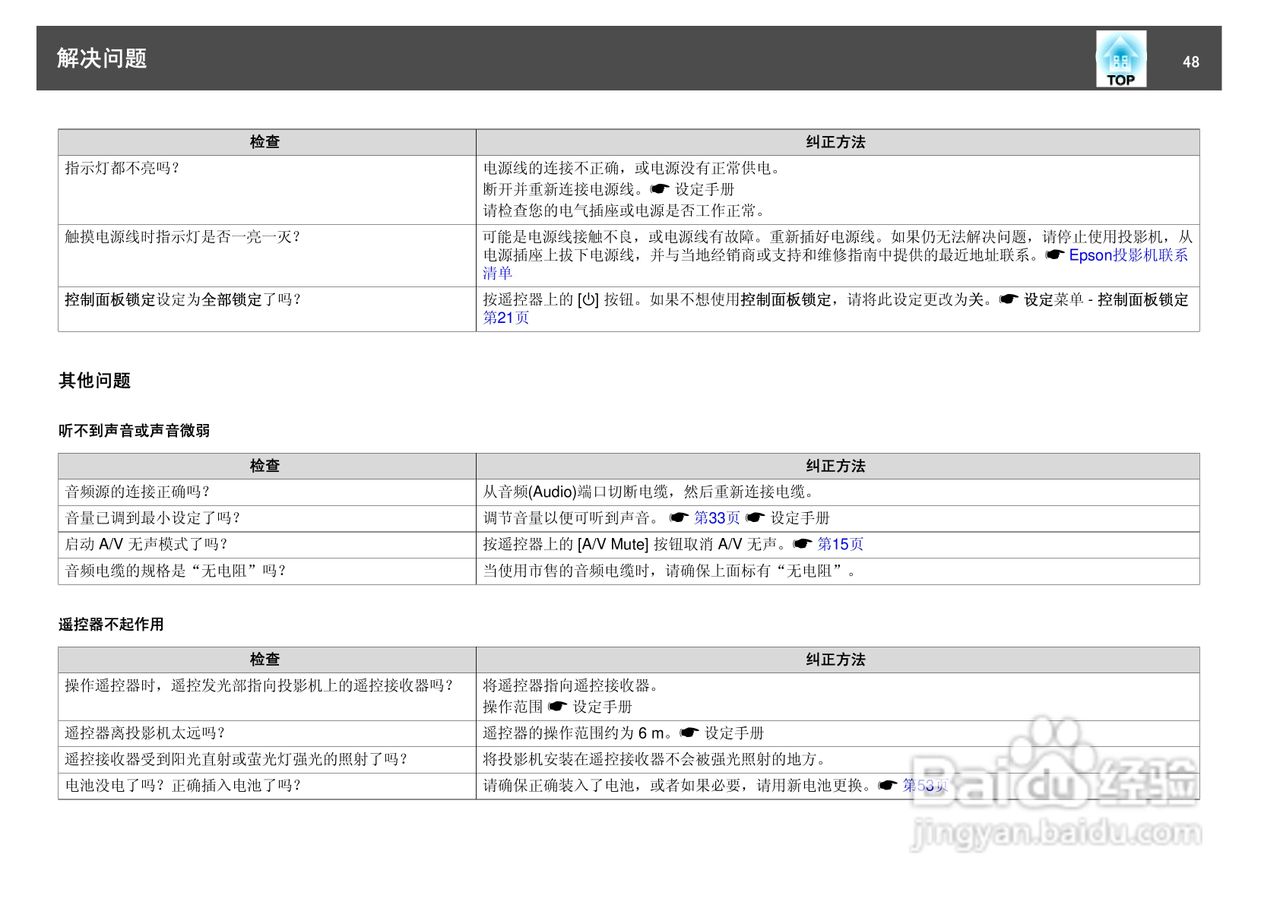Click the hand pointer before 第53页
The image size is (1280, 905).
(888, 786)
